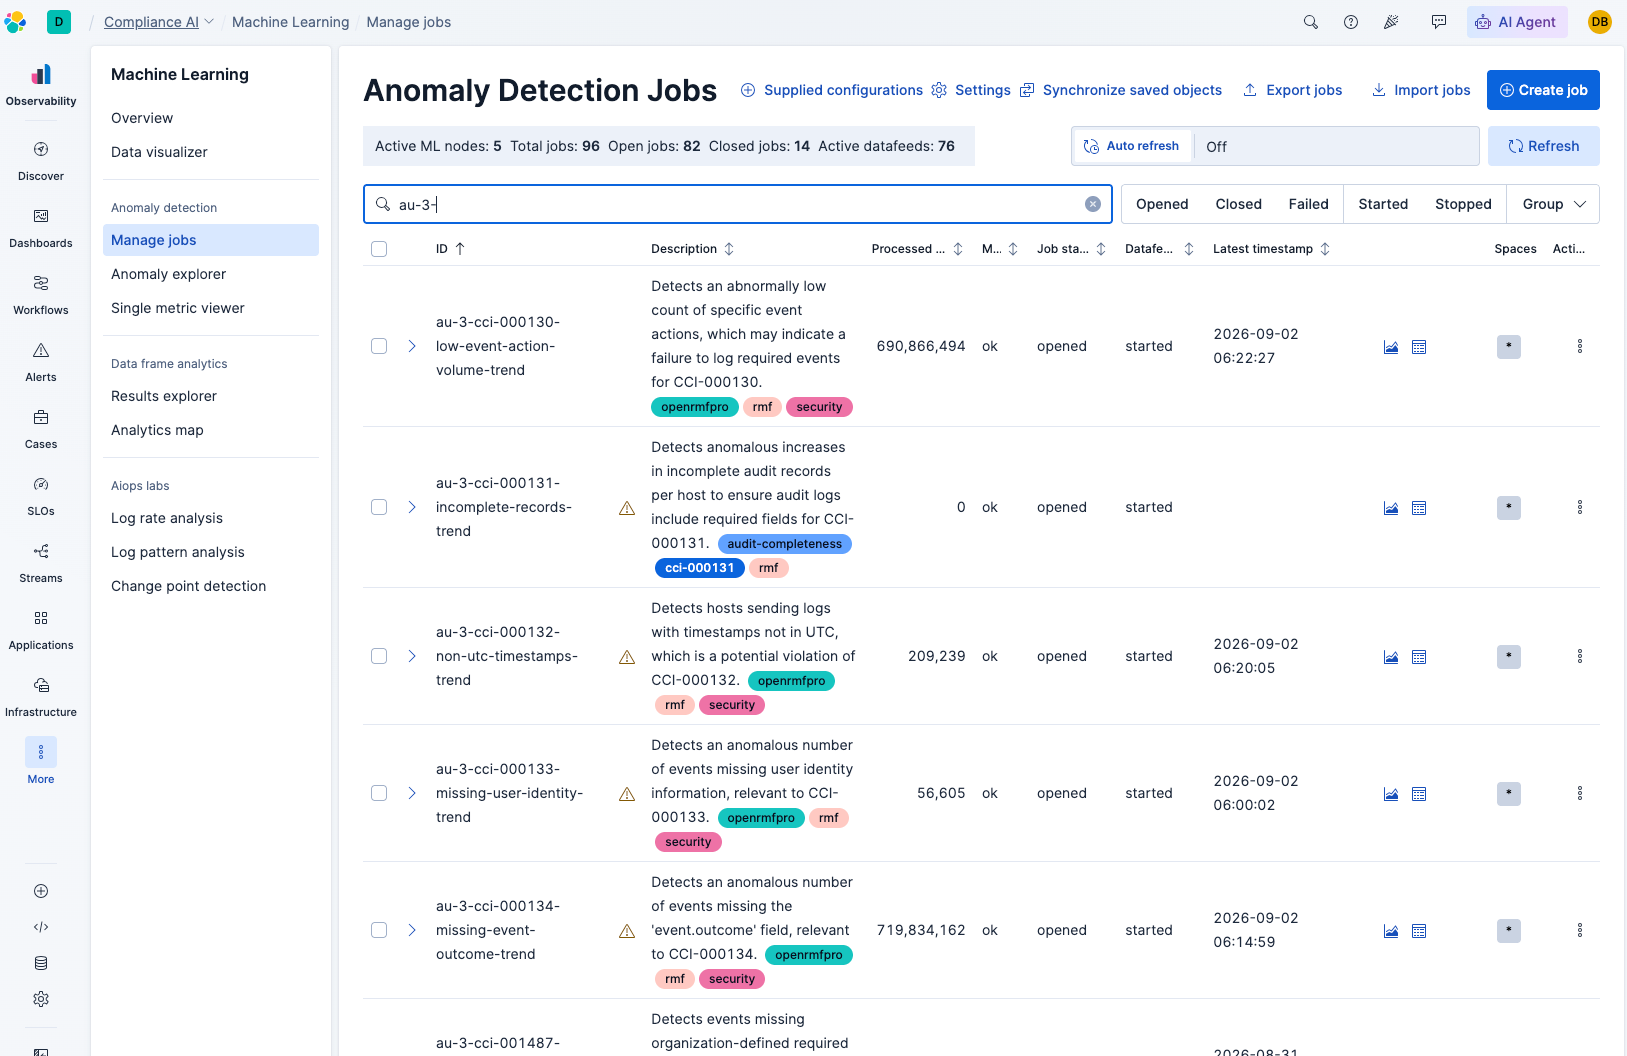Open developer tools code icon in sidebar
The height and width of the screenshot is (1056, 1627).
[41, 927]
